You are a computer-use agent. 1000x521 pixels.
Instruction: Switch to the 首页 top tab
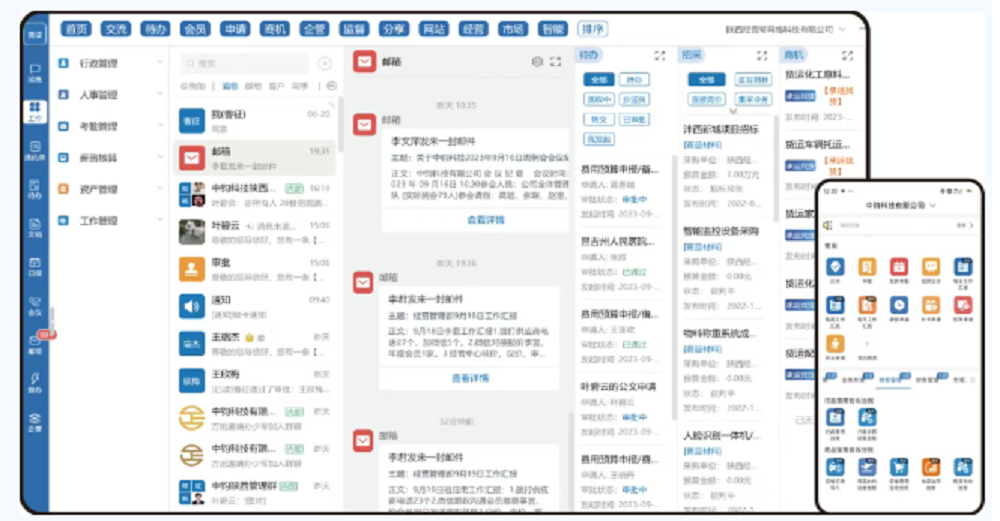(x=76, y=30)
